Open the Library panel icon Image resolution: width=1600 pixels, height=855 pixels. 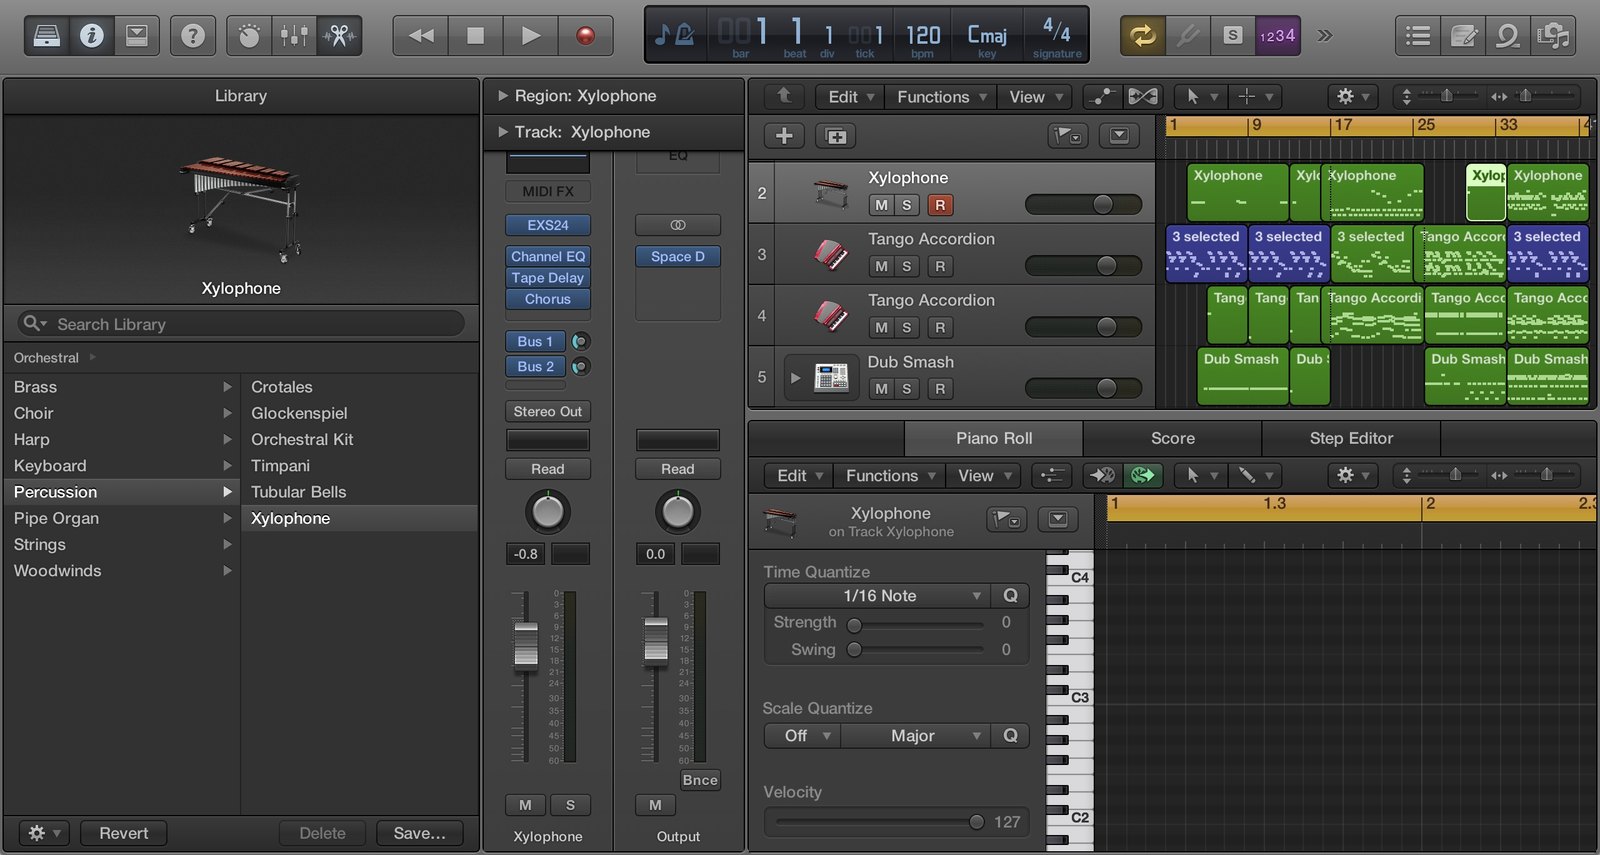47,36
